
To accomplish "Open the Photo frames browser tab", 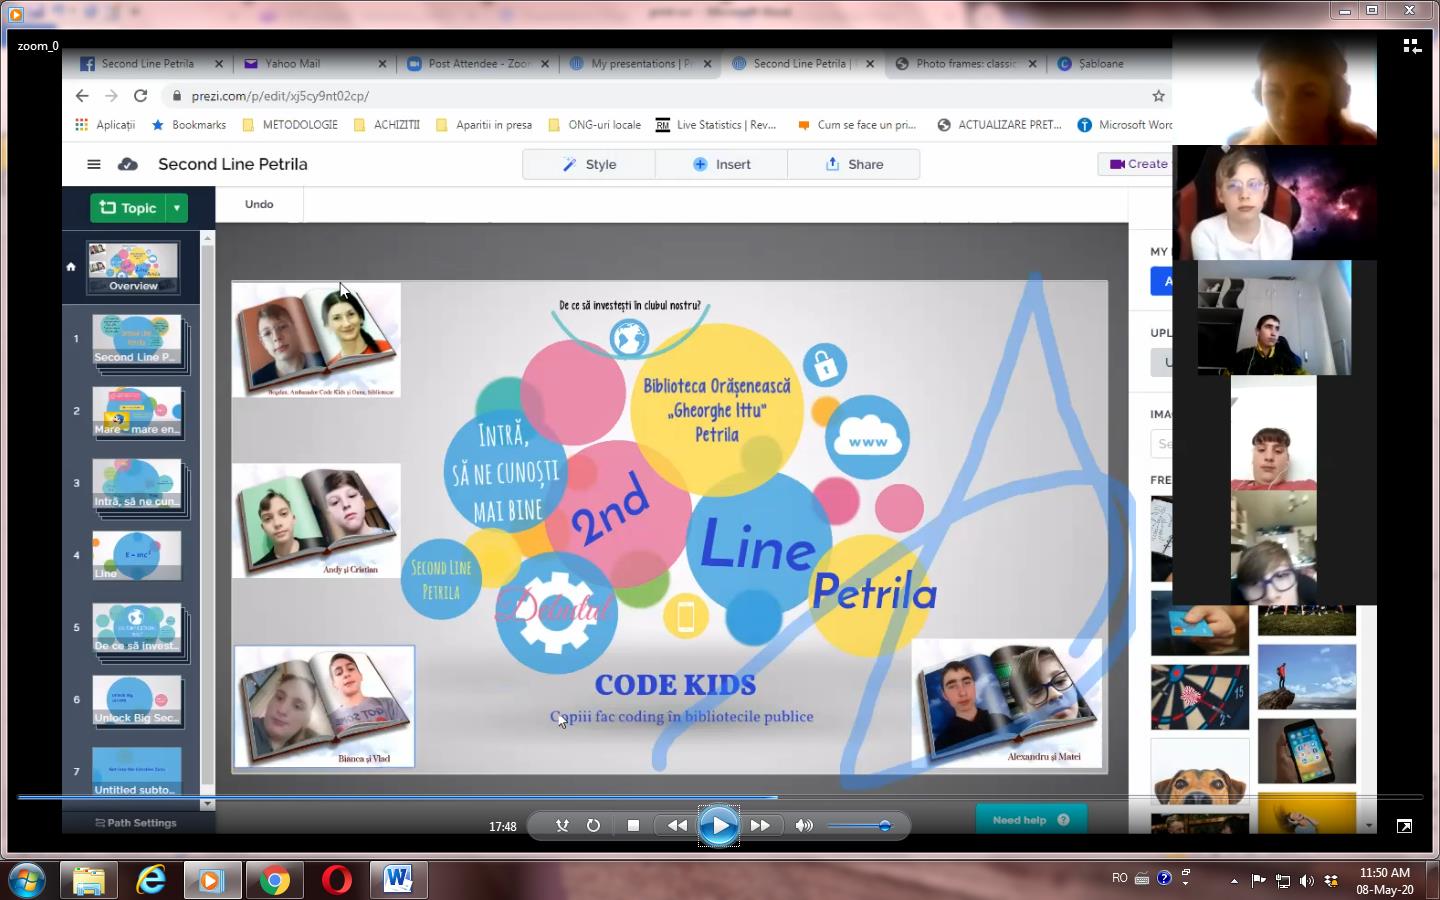I will (965, 63).
